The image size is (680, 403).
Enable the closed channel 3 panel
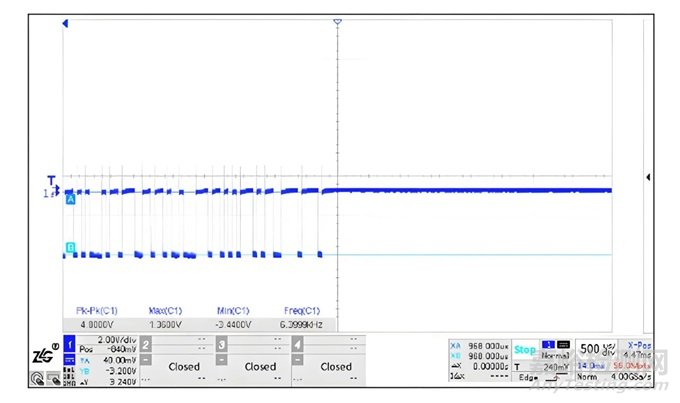click(260, 366)
